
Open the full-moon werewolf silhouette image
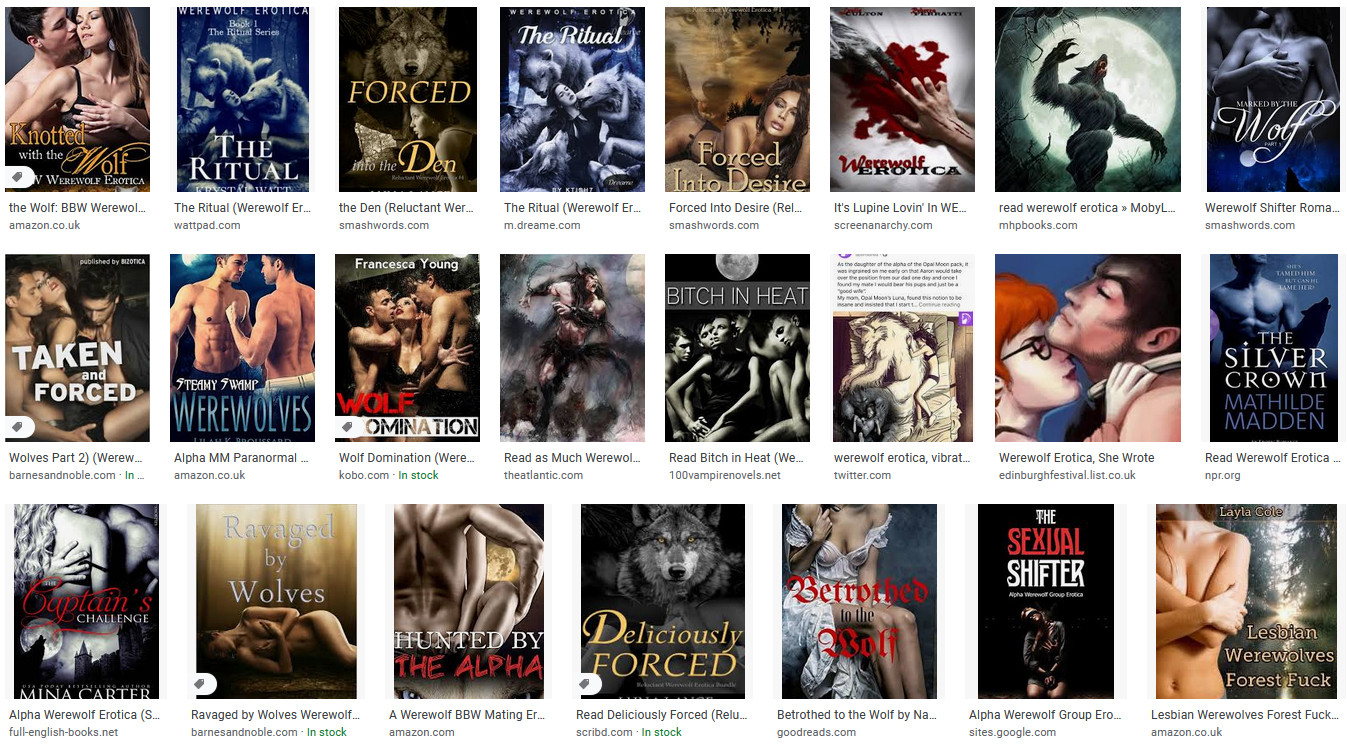(x=1087, y=99)
